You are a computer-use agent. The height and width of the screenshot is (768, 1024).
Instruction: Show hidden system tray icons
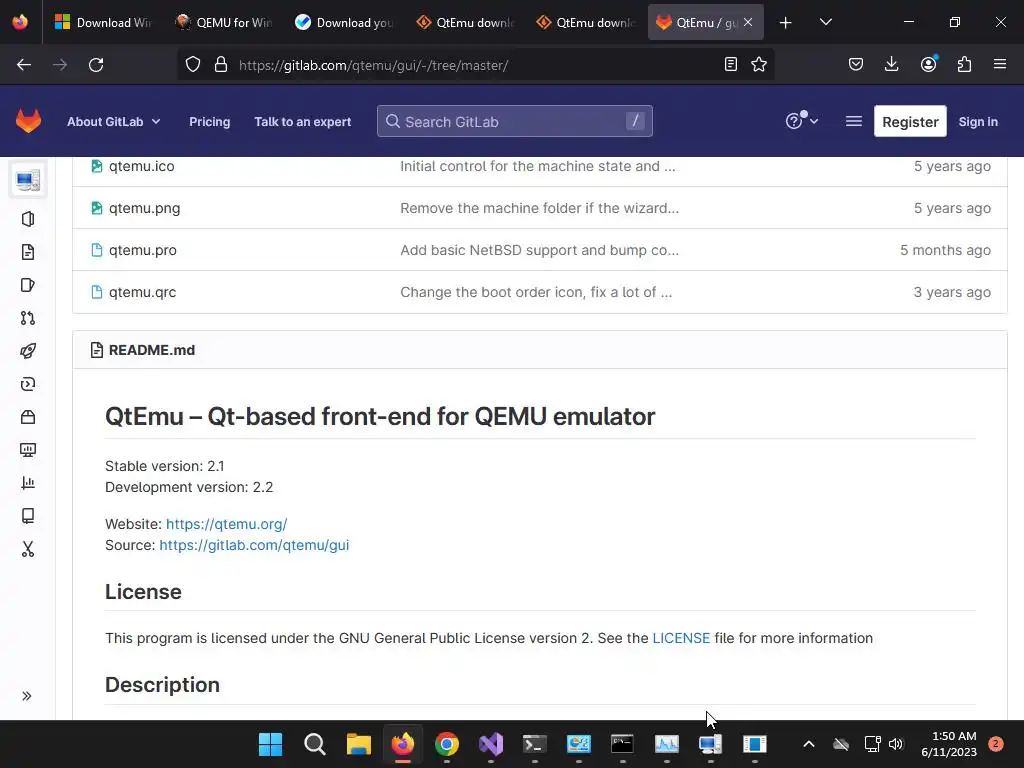pyautogui.click(x=808, y=744)
